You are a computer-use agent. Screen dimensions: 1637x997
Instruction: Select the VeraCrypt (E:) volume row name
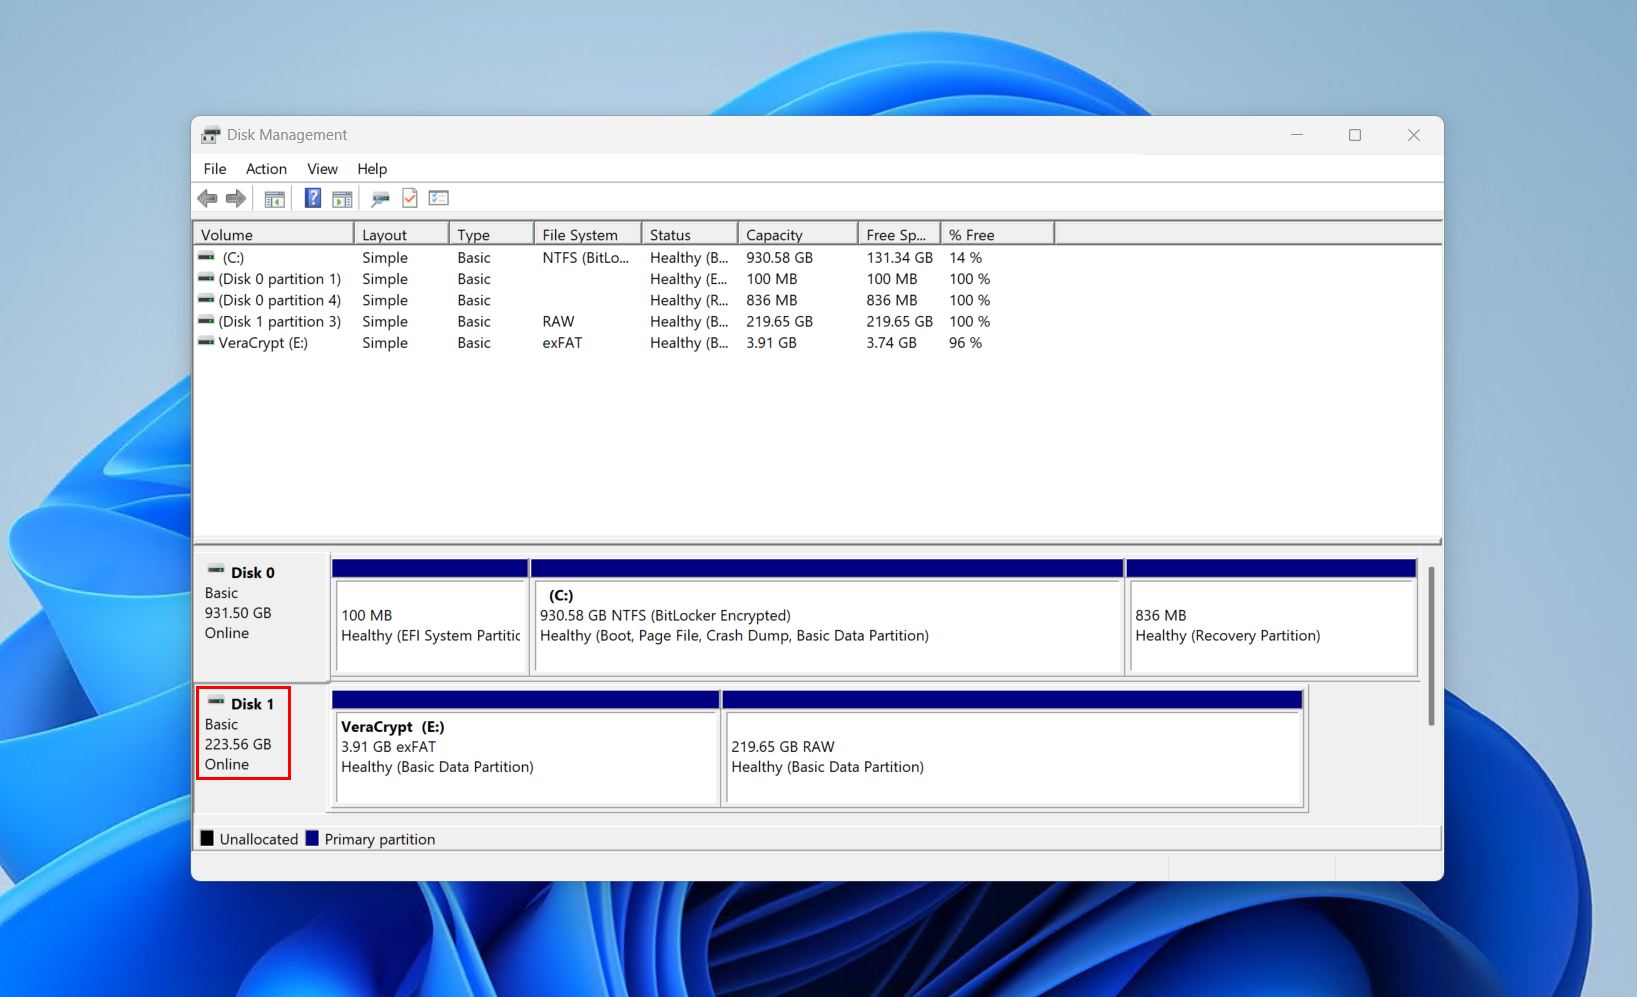pos(263,342)
